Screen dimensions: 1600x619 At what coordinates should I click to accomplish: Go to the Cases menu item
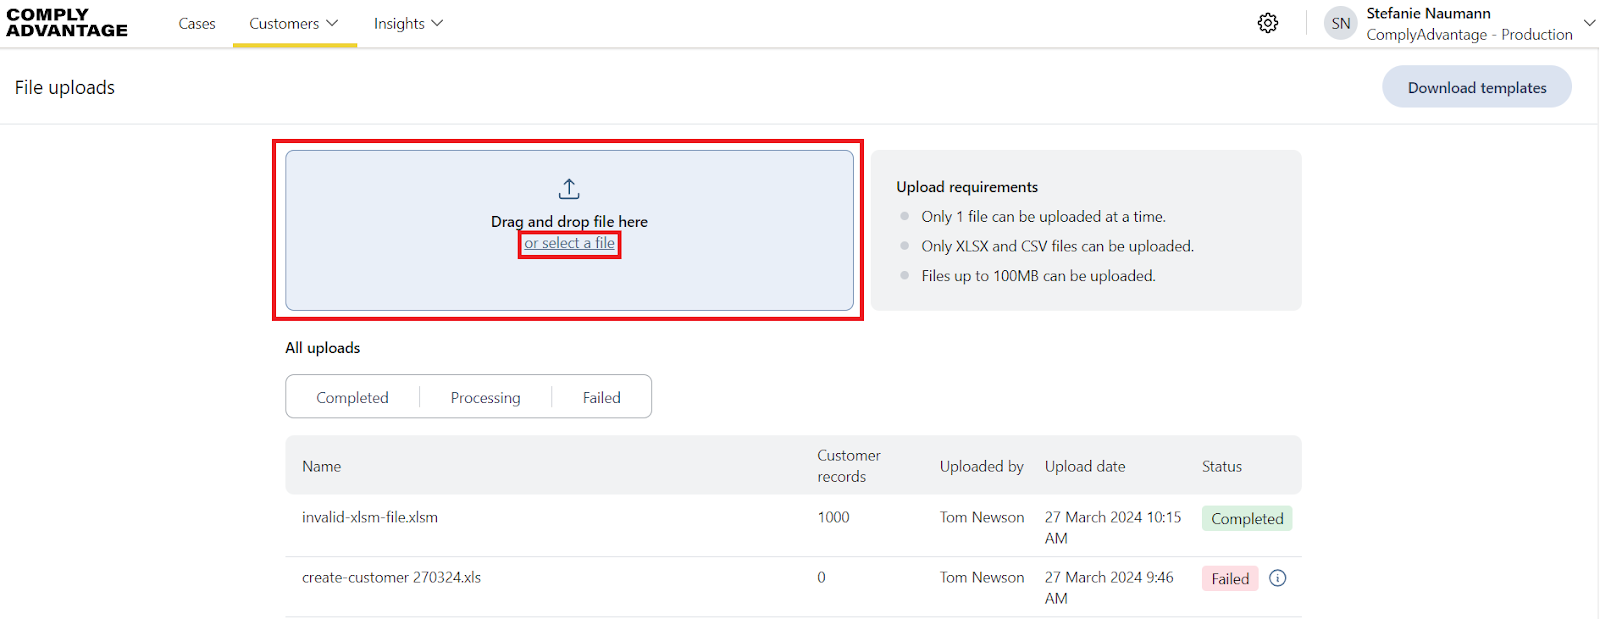click(197, 23)
